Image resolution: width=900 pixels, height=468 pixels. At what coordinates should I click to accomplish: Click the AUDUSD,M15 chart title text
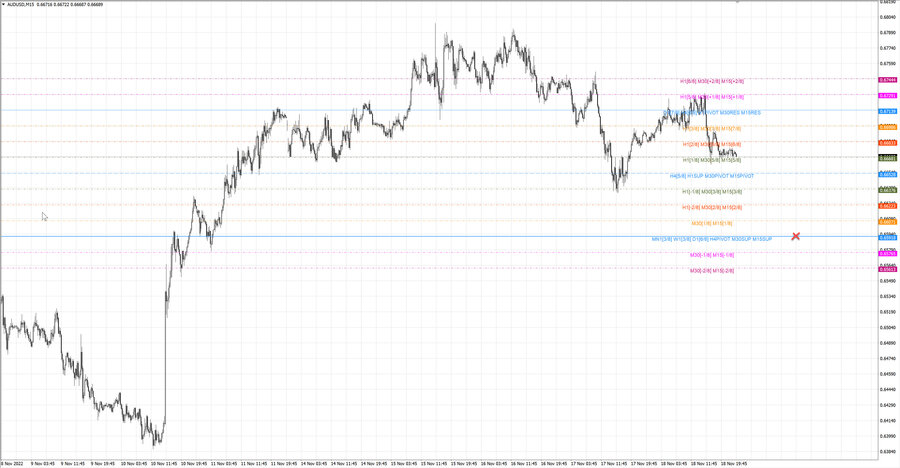click(x=21, y=5)
